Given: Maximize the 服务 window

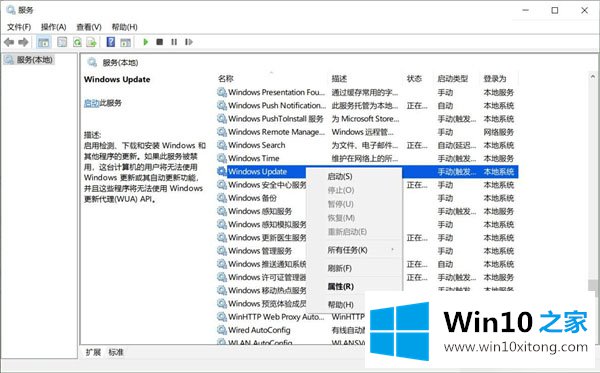Looking at the screenshot, I should coord(555,10).
